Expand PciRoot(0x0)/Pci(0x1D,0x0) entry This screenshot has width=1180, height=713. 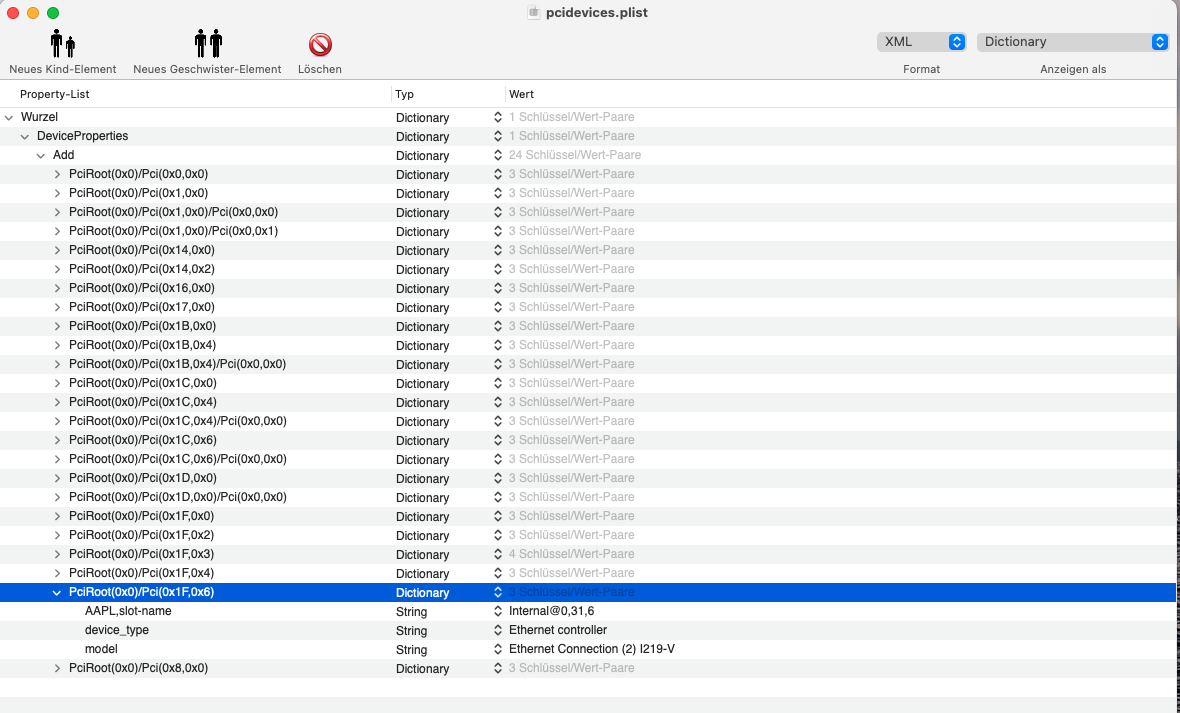[x=57, y=478]
